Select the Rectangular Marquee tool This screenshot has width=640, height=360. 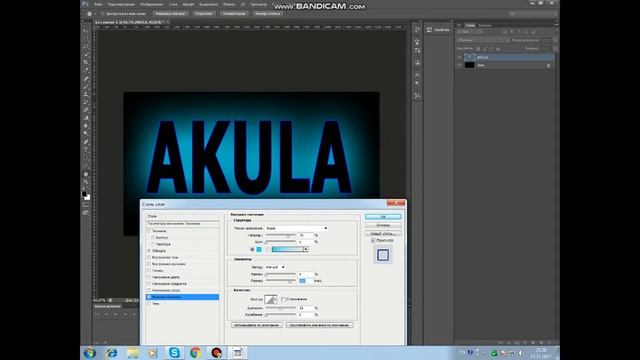pos(86,39)
